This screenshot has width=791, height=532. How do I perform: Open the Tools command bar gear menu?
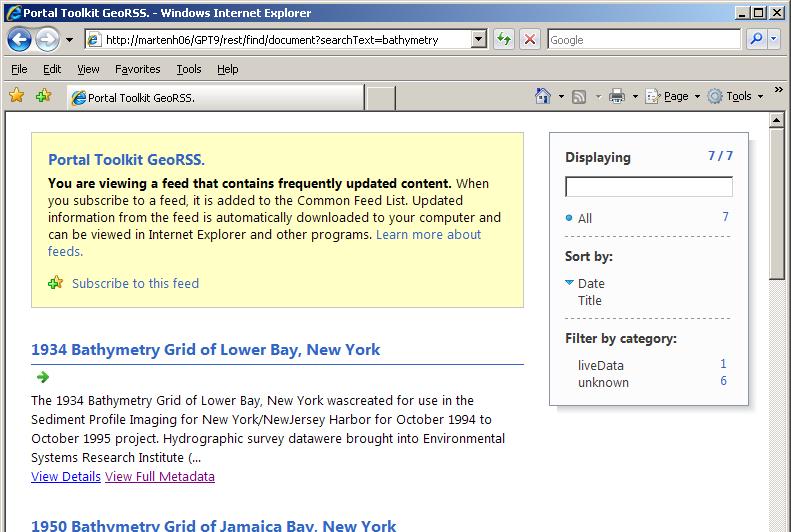click(735, 96)
